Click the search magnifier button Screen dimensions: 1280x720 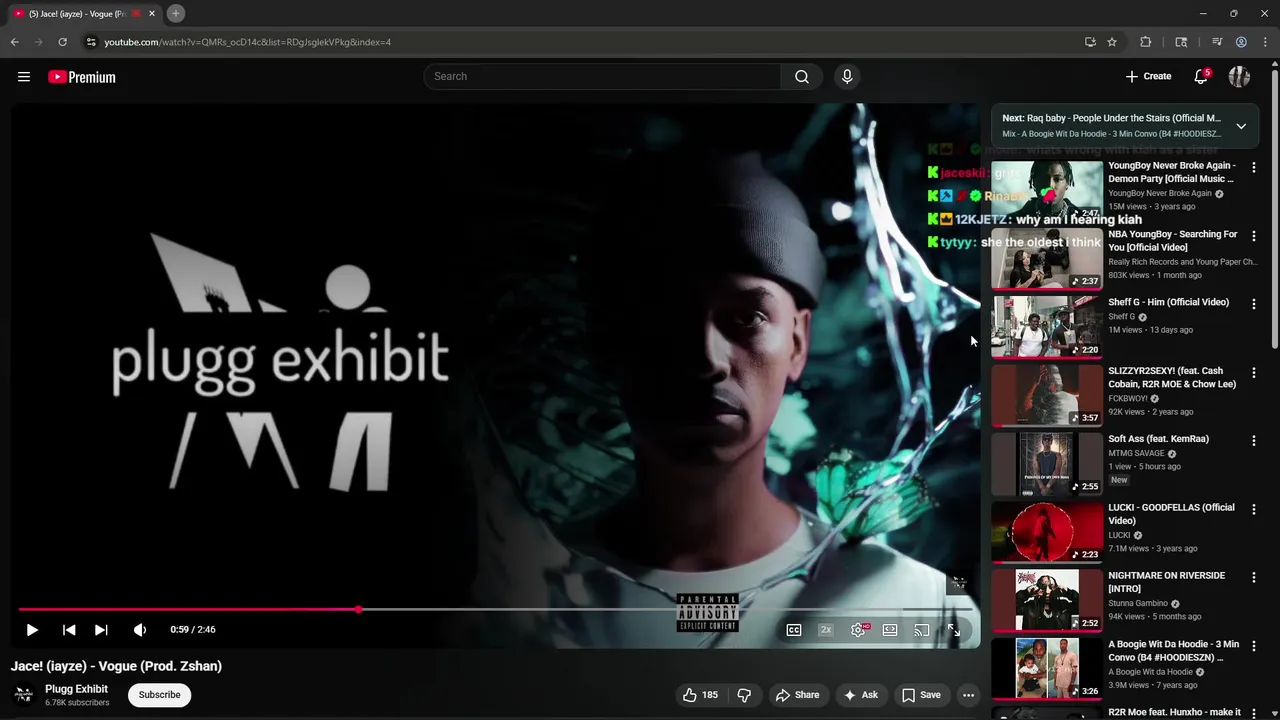click(802, 77)
